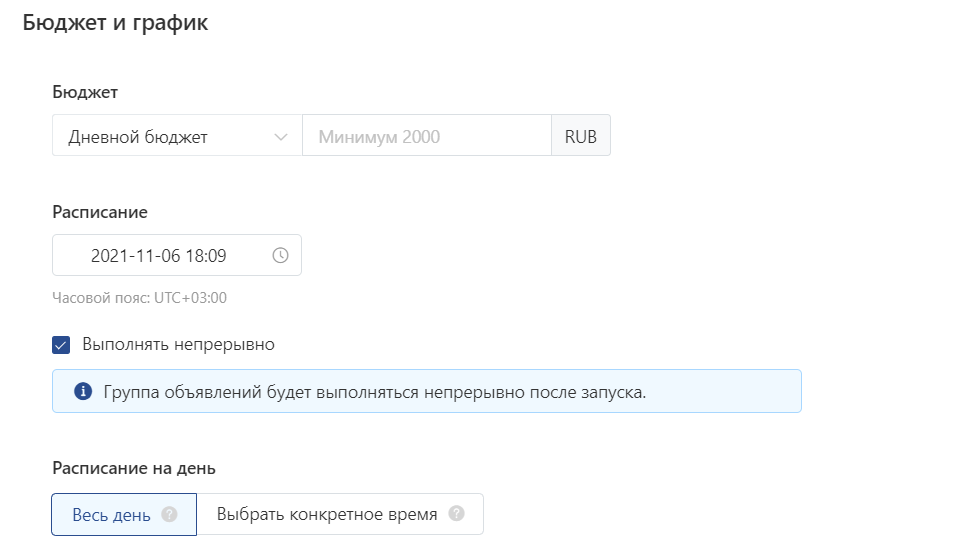Focus the Минимум 2000 budget input

427,135
